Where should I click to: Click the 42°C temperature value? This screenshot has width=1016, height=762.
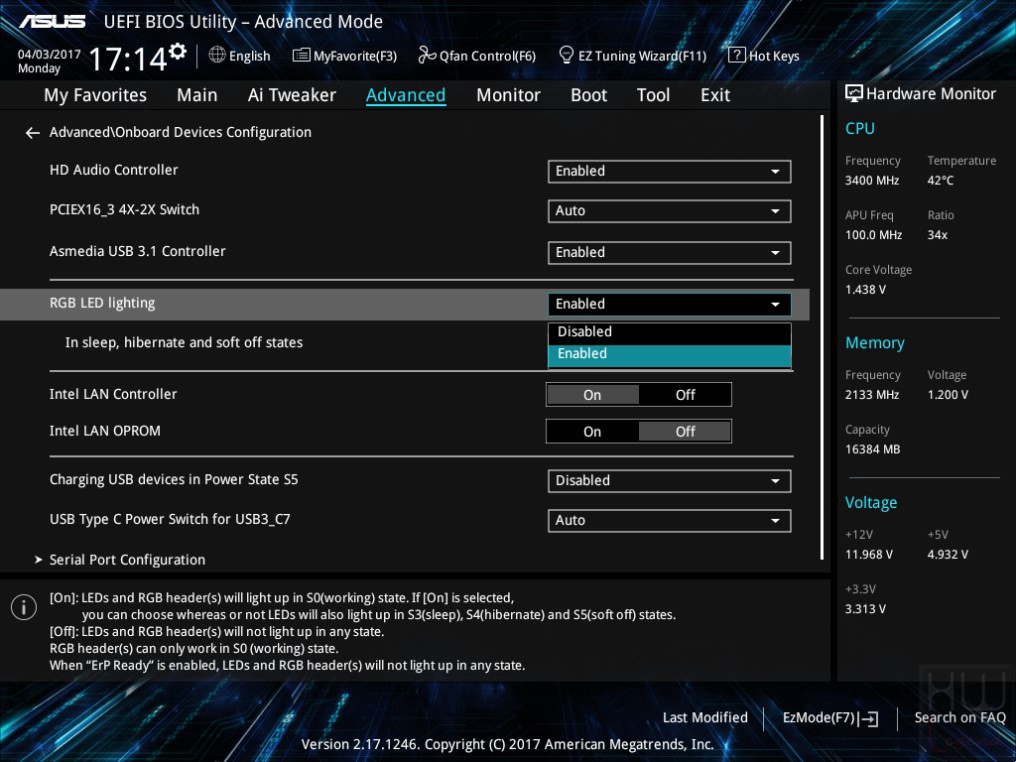click(x=940, y=181)
